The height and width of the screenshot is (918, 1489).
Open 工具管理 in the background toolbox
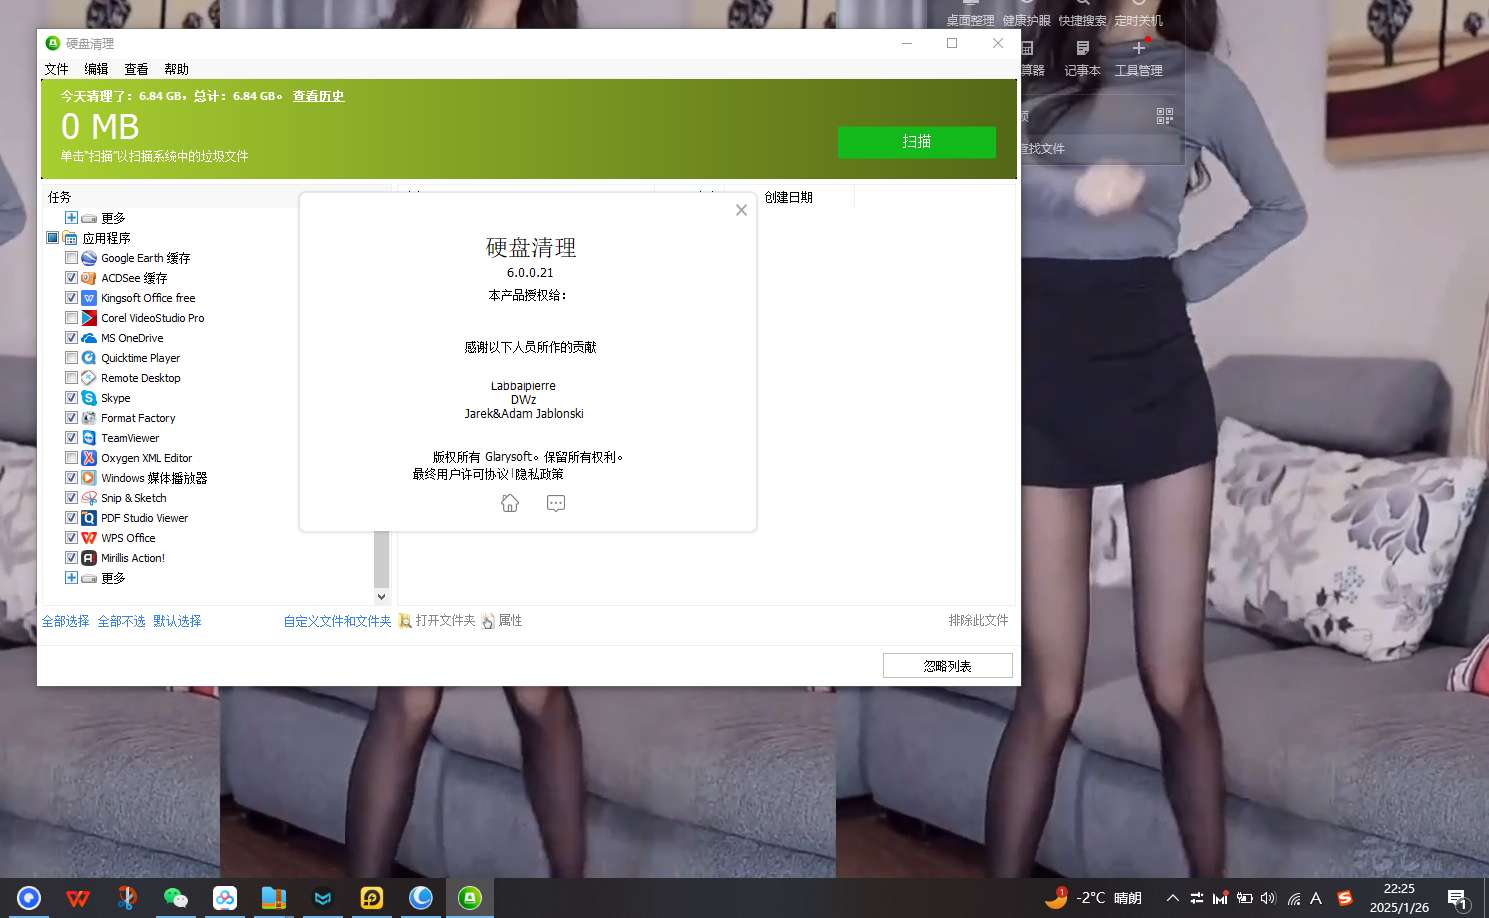1138,58
